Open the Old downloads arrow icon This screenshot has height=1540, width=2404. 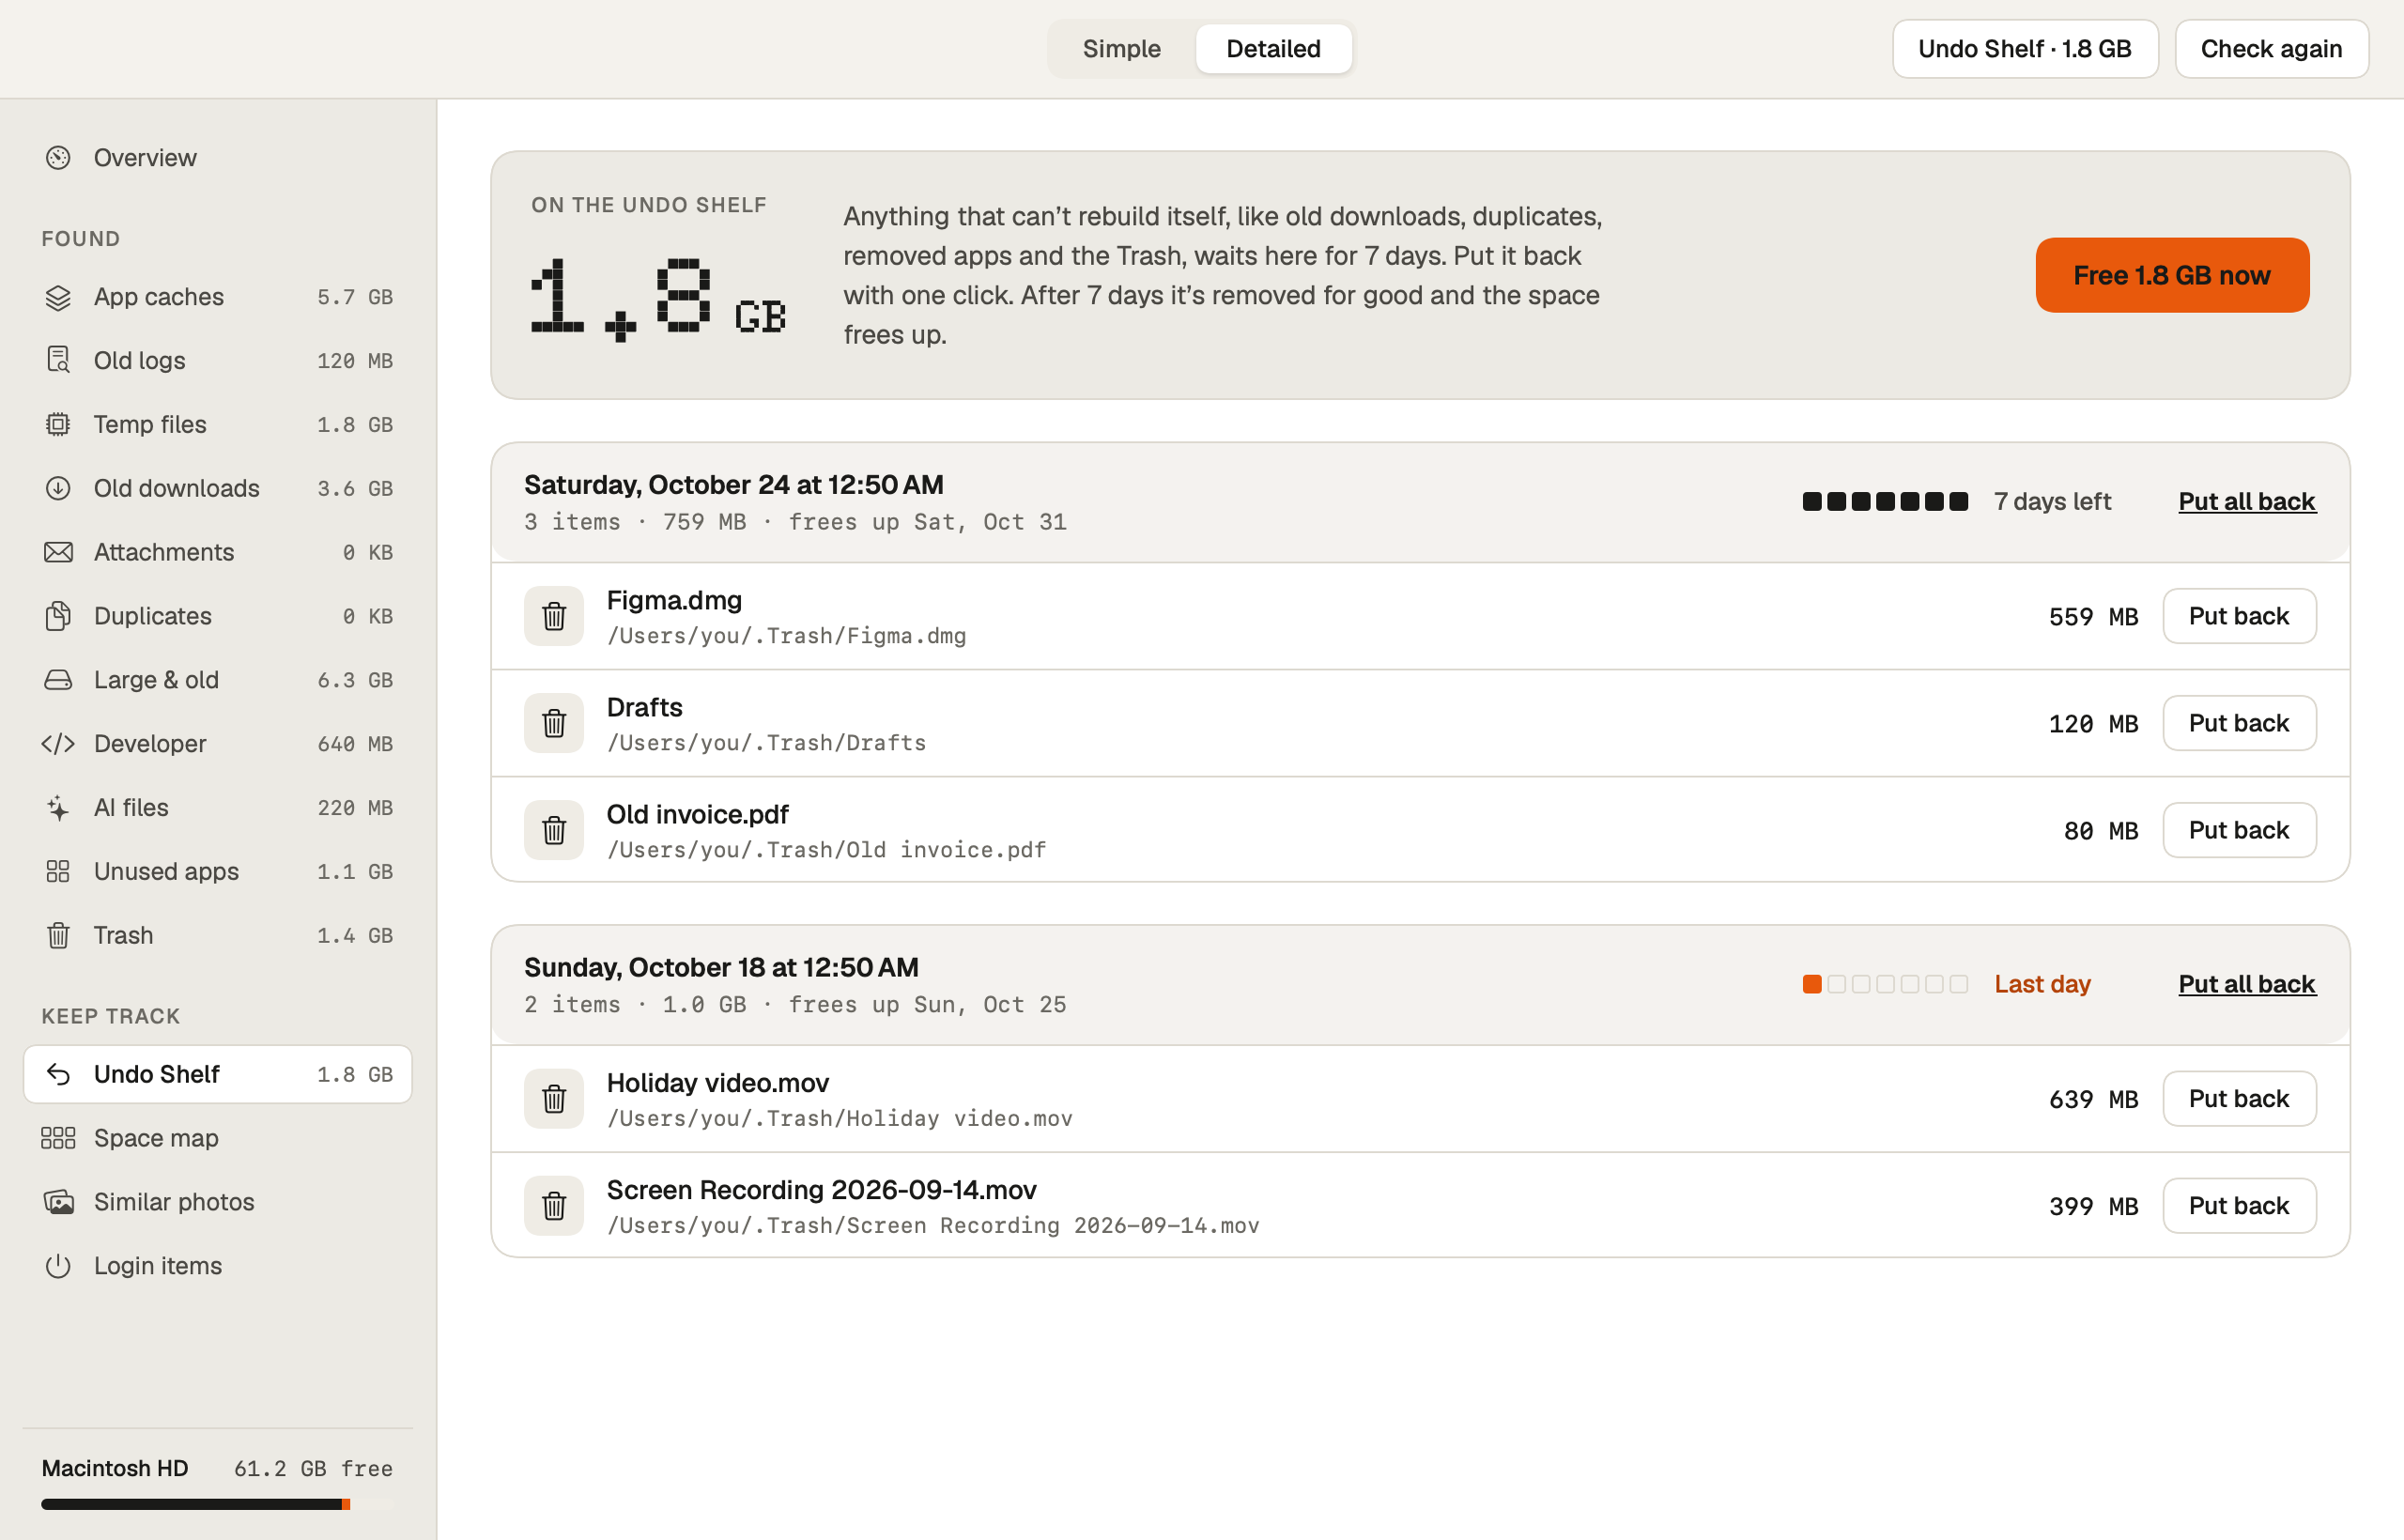pos(58,488)
